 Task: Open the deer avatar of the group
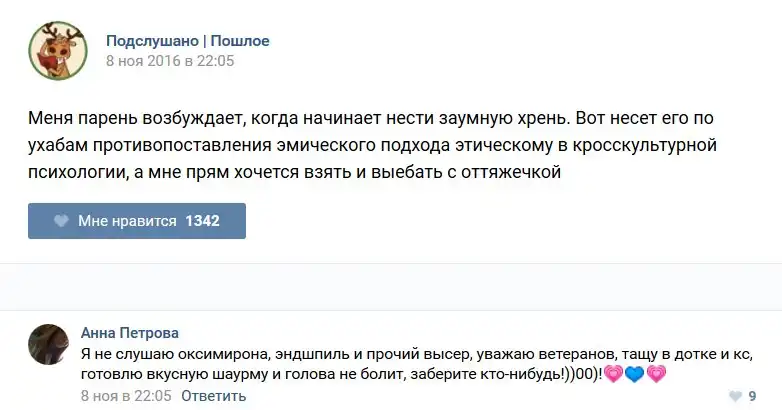click(x=54, y=49)
